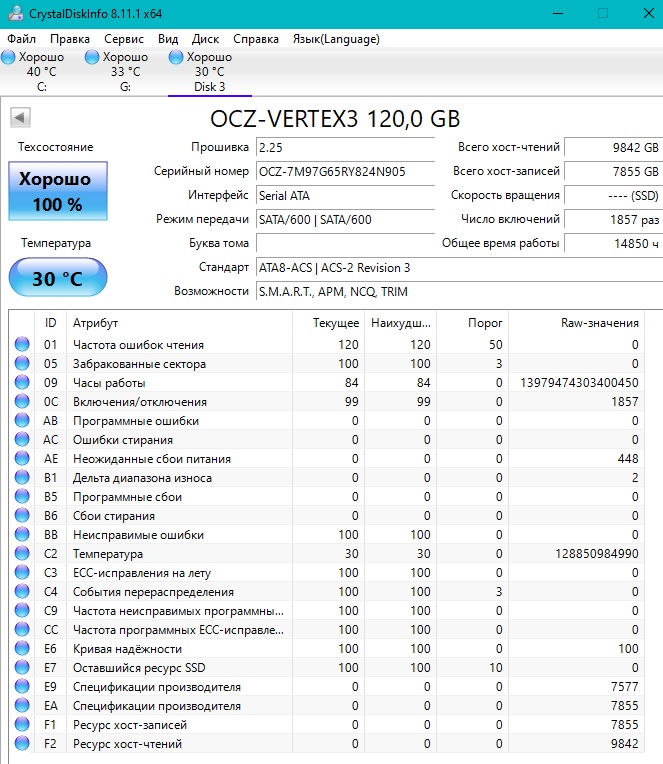The width and height of the screenshot is (663, 764).
Task: Click the serial number field OCZ-7M97G65RY824N905
Action: 345,172
